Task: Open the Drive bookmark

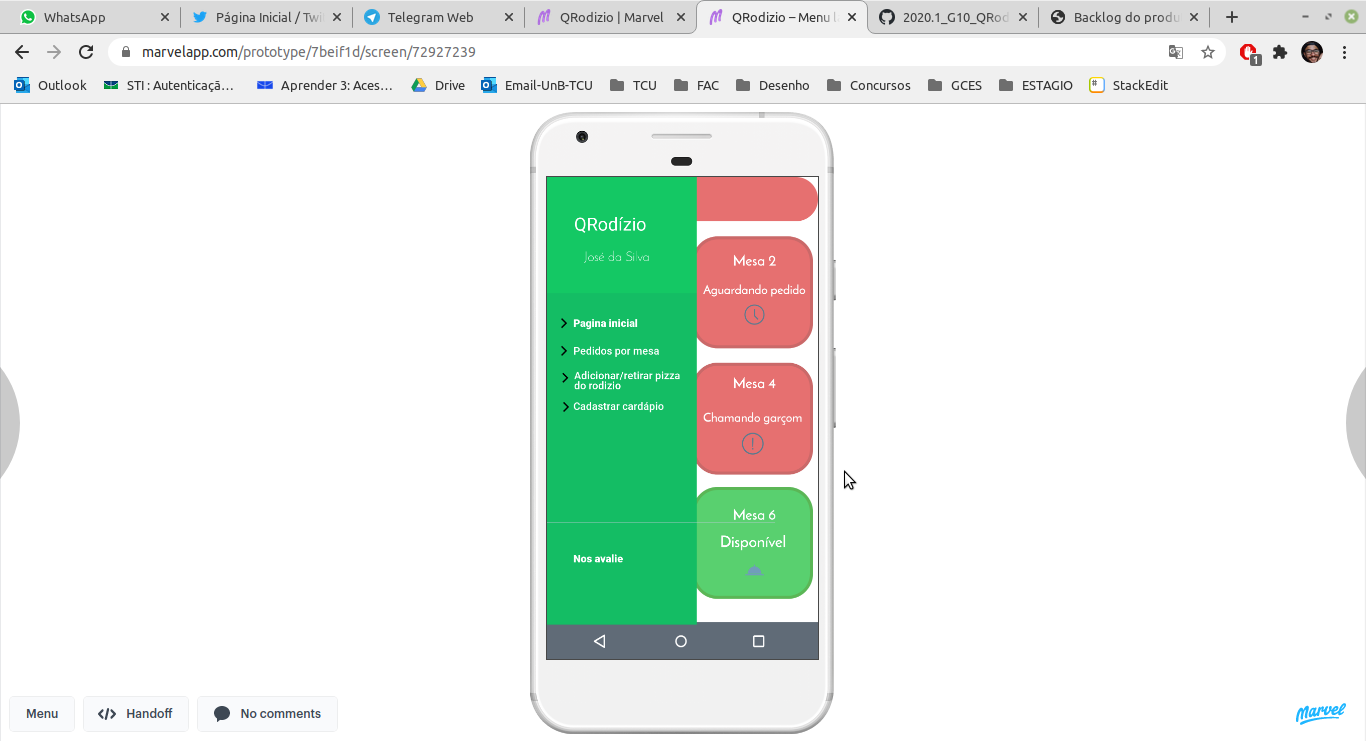Action: coord(438,85)
